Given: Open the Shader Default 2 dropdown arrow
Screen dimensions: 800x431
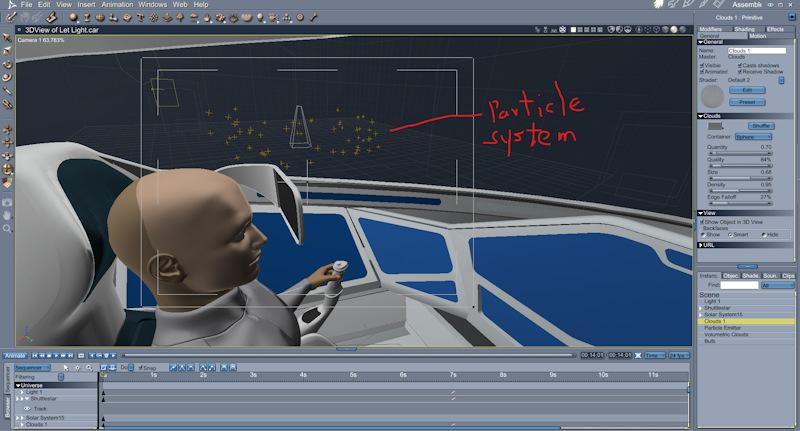Looking at the screenshot, I should [x=781, y=81].
